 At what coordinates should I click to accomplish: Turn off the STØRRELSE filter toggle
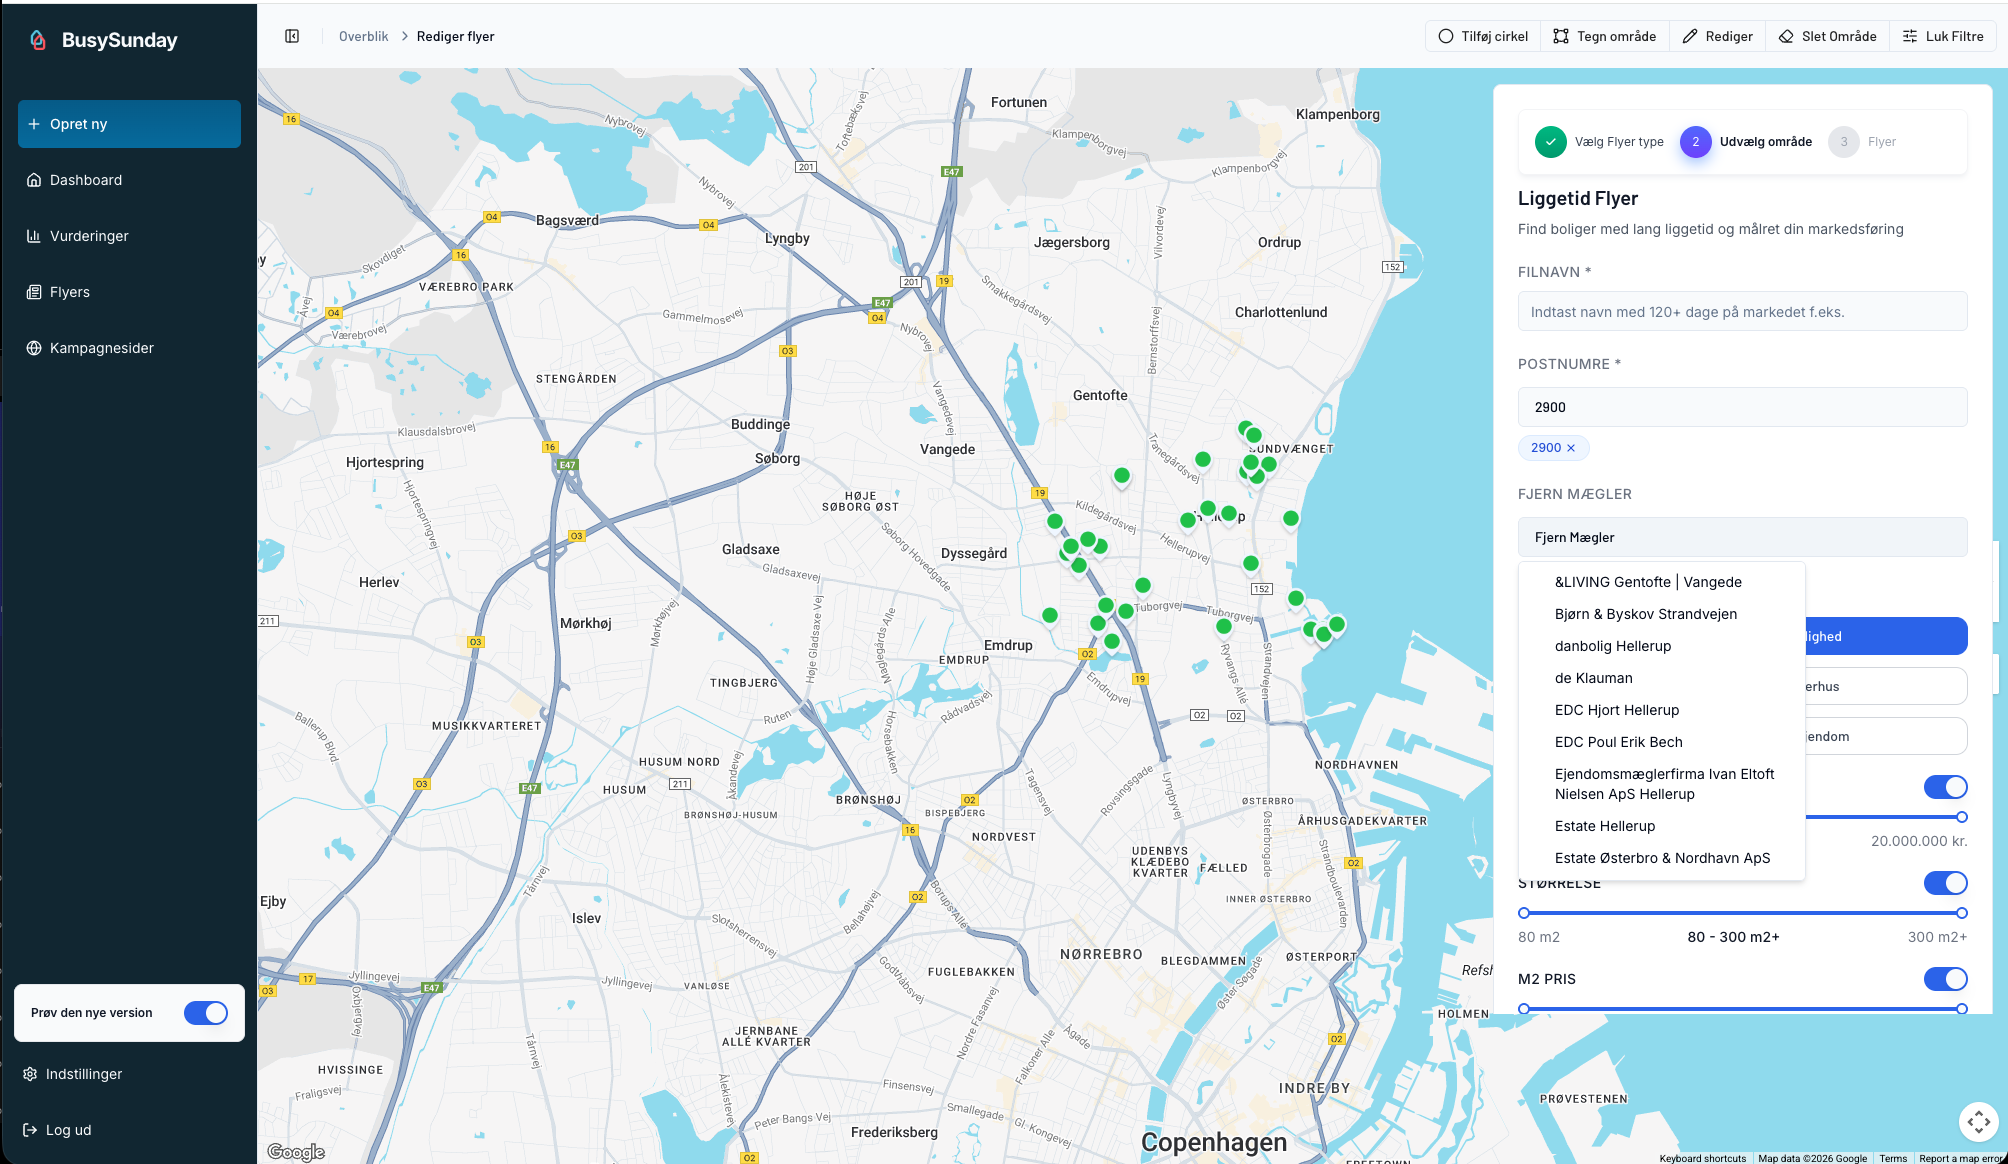pos(1945,883)
